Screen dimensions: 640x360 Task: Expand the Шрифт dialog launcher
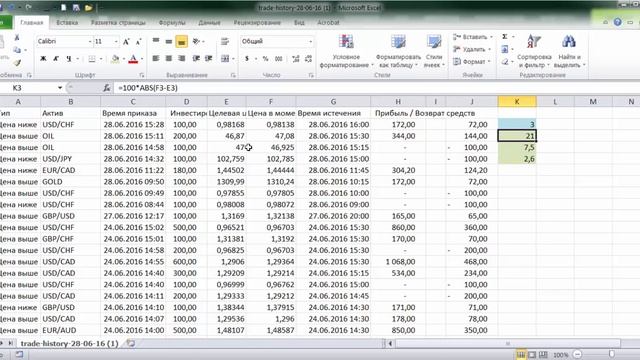tap(142, 75)
